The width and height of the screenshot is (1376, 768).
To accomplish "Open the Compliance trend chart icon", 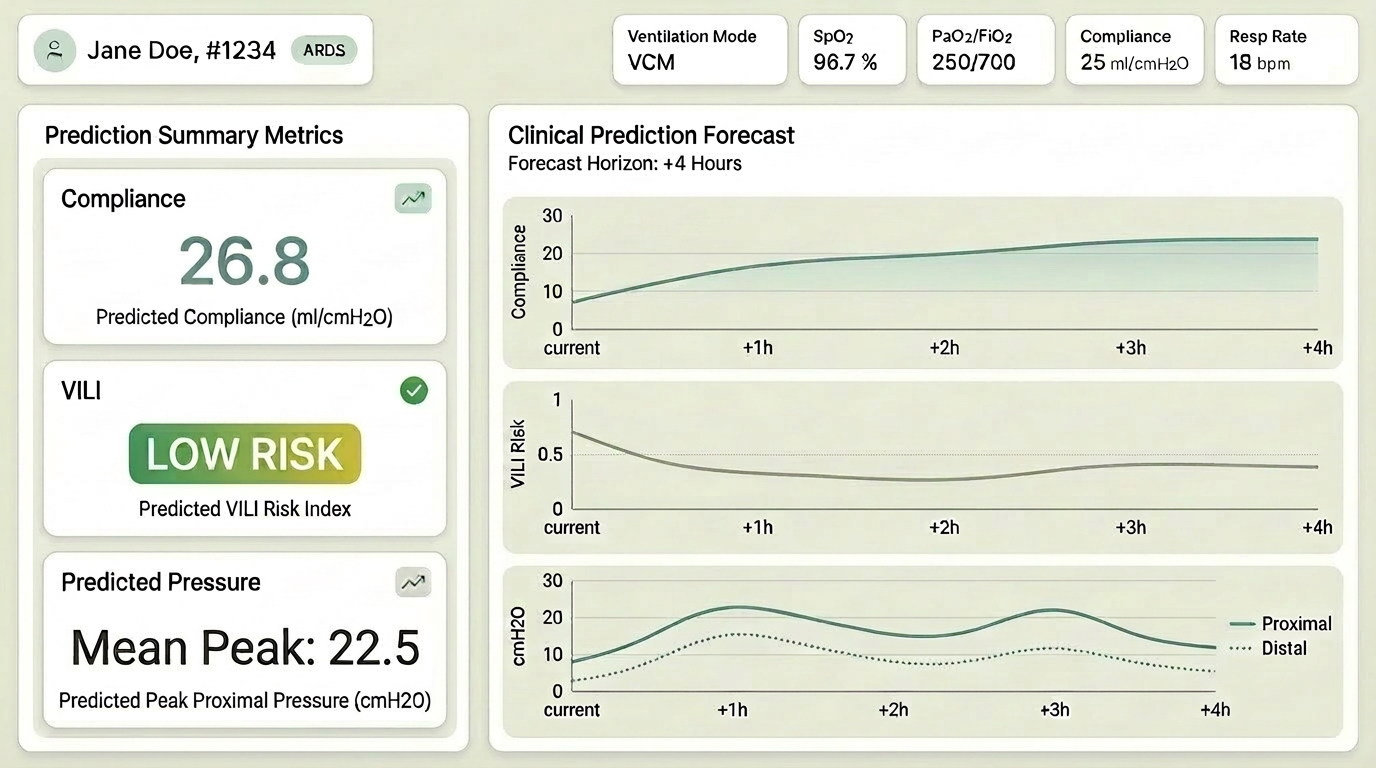I will 412,198.
